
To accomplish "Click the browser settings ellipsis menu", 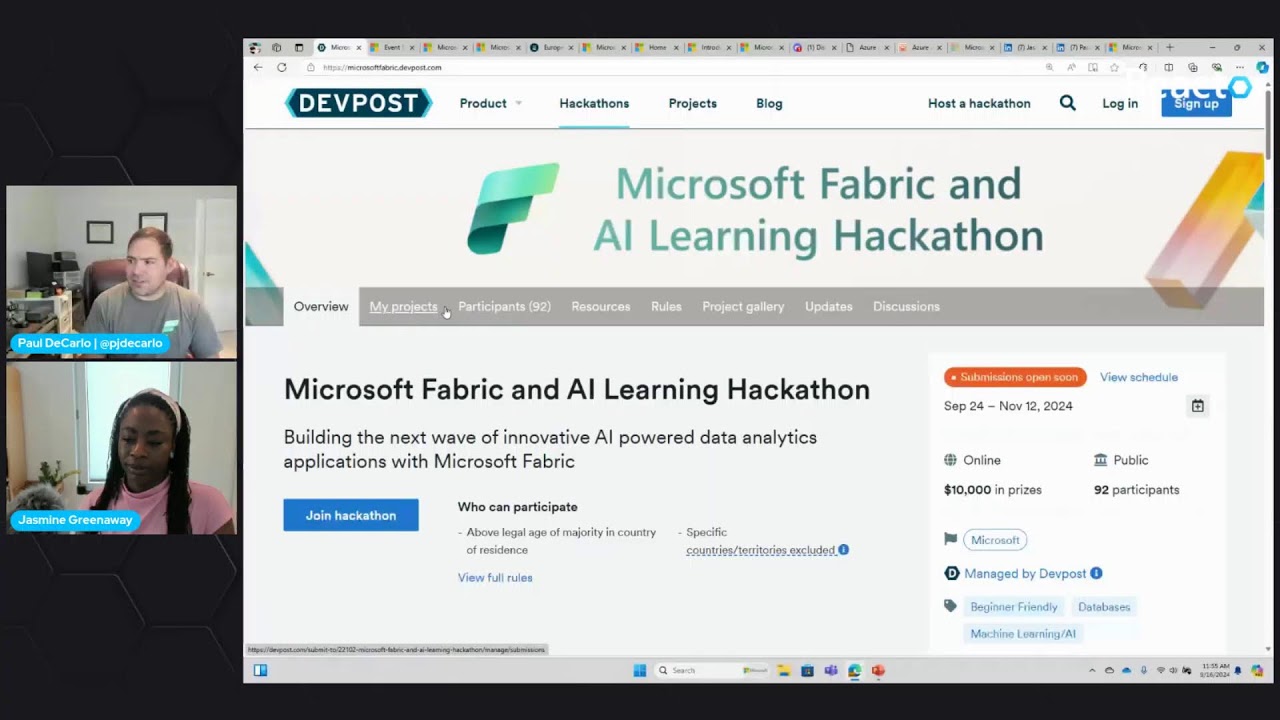I will coord(1240,67).
